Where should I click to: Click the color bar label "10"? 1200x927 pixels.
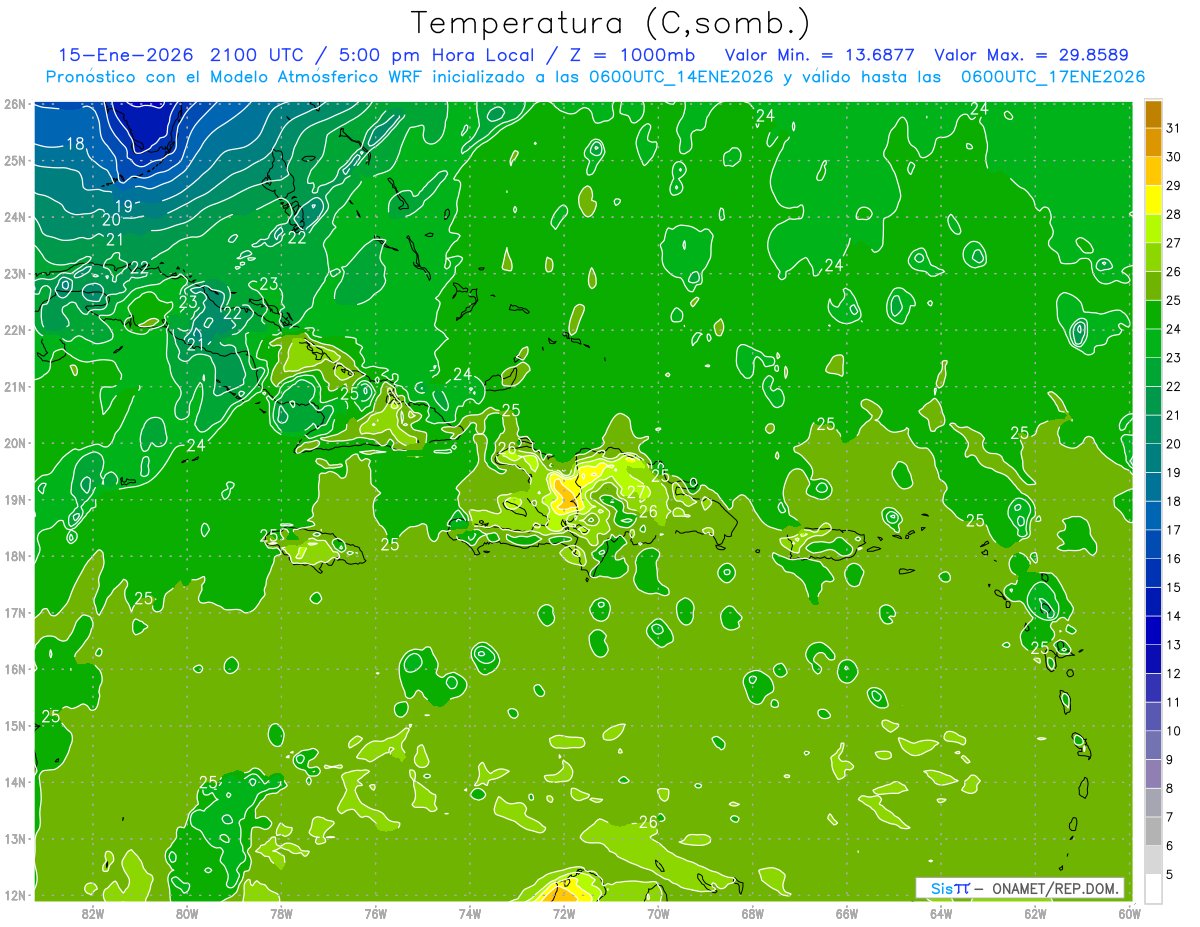1173,731
